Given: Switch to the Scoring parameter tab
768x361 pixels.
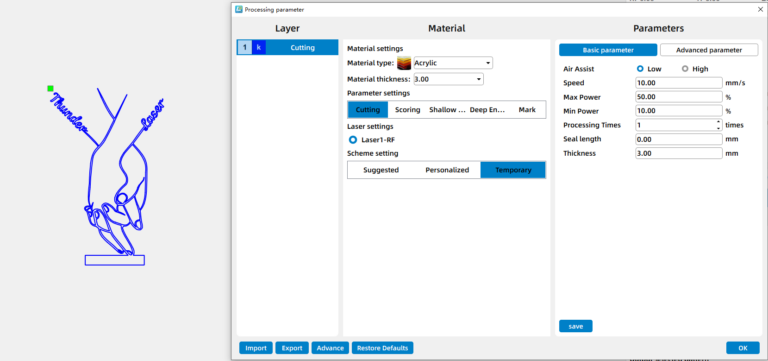Looking at the screenshot, I should tap(408, 110).
